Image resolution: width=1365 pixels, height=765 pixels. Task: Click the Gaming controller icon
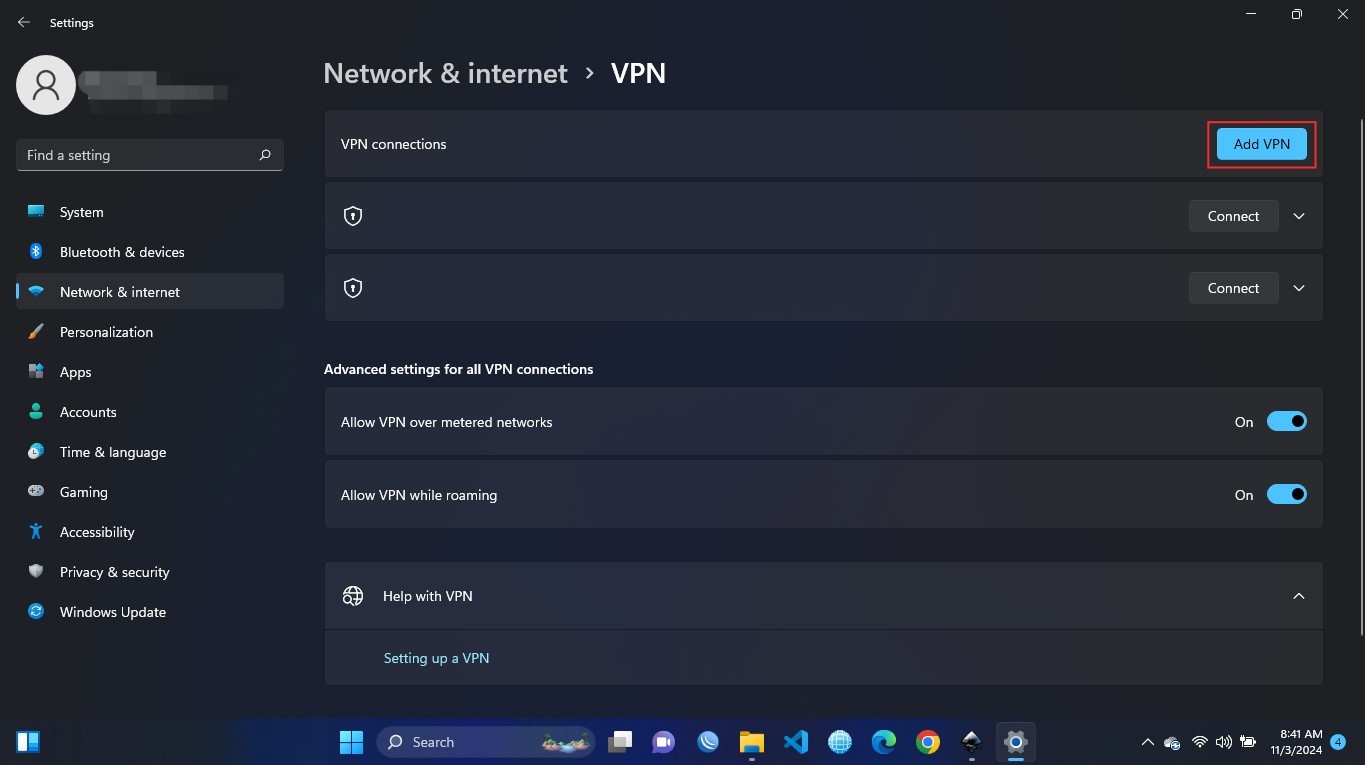[36, 492]
